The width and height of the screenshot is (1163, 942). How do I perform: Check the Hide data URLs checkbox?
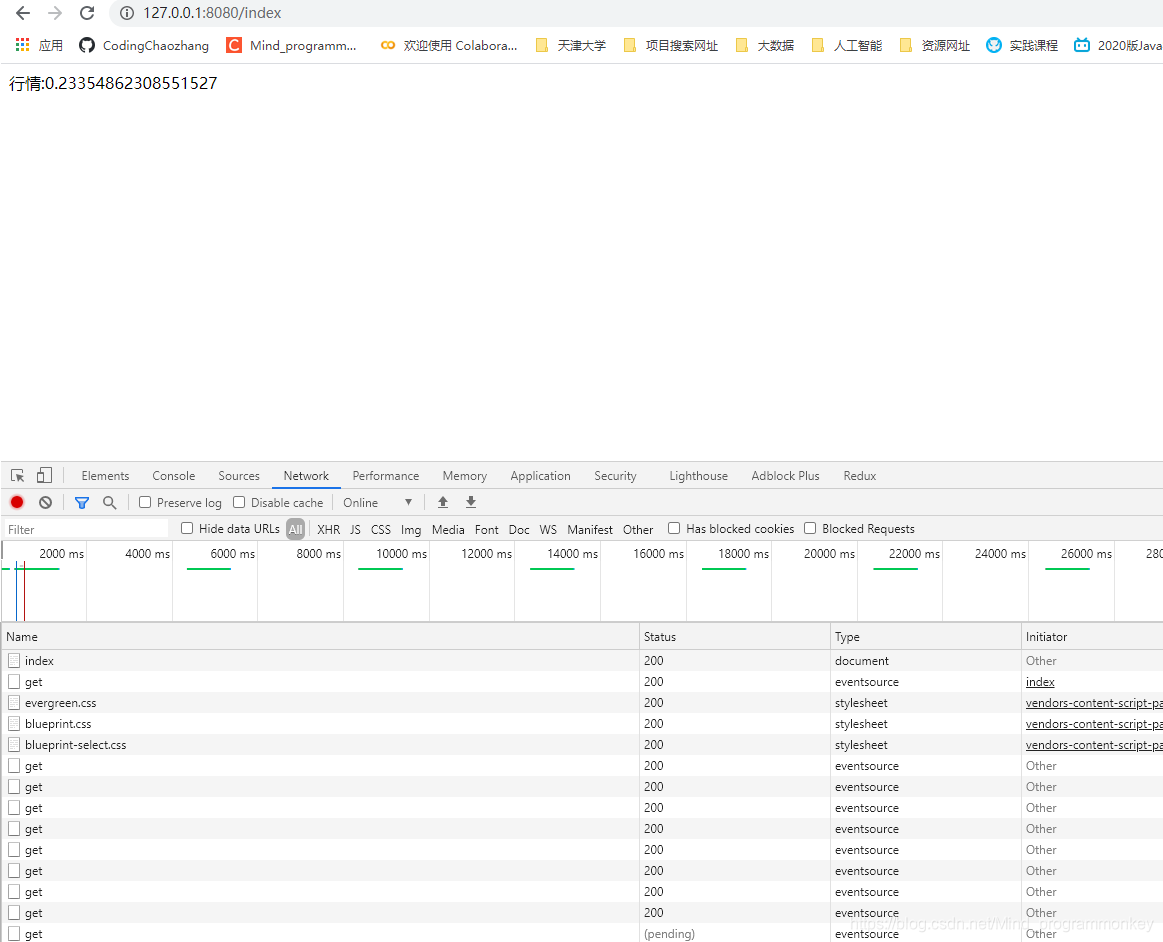point(187,528)
